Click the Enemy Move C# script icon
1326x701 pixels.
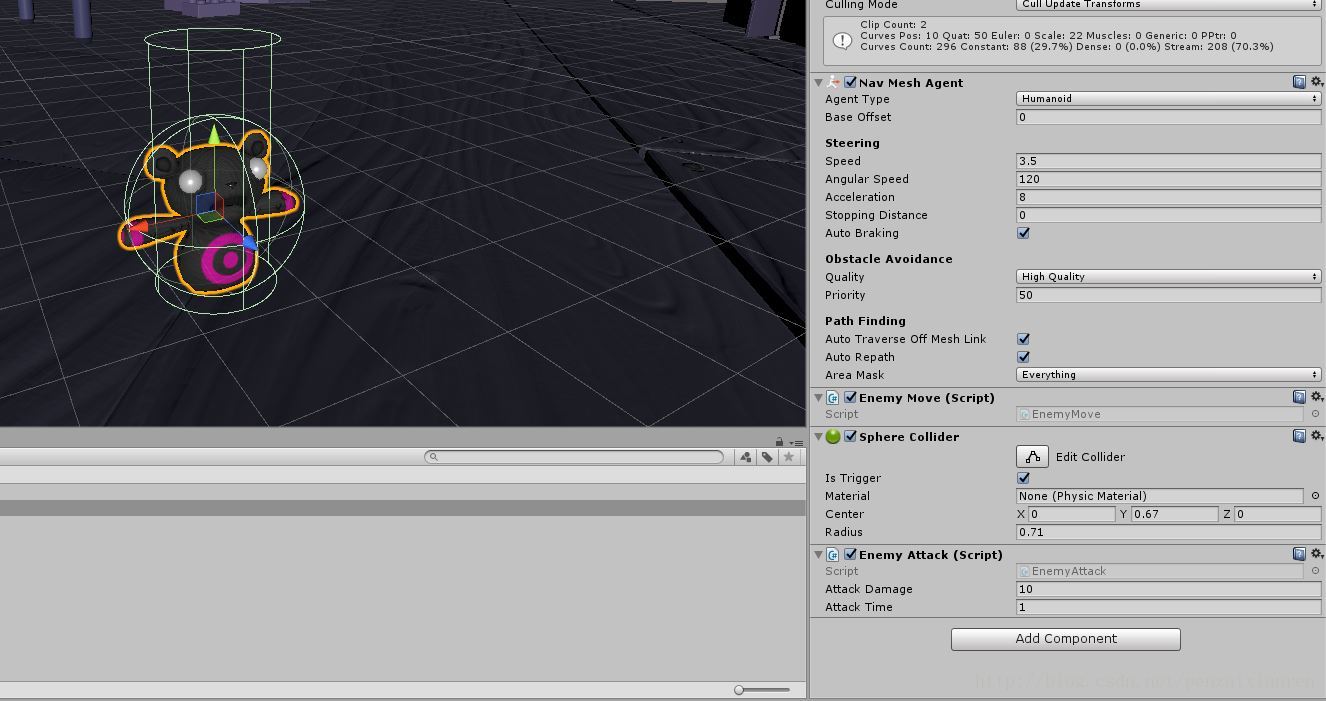pyautogui.click(x=833, y=398)
